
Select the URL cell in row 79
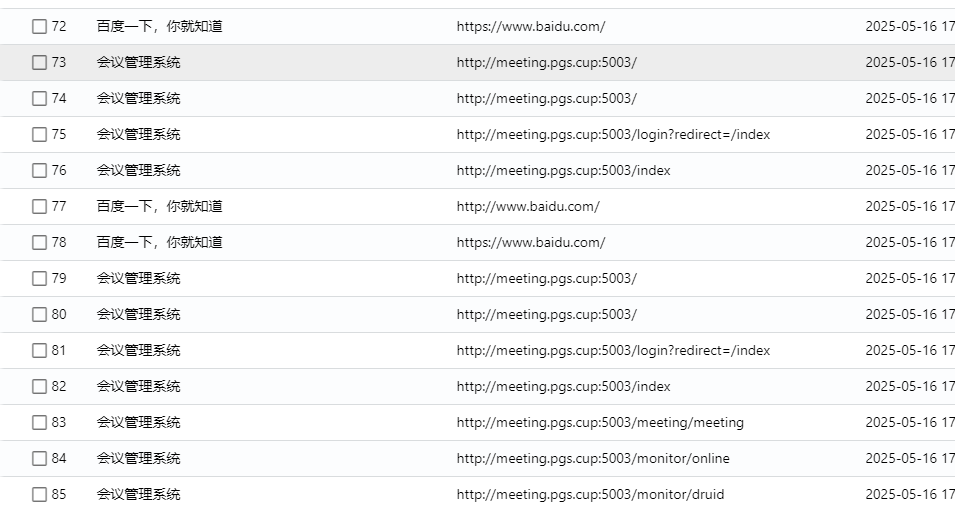coord(547,278)
